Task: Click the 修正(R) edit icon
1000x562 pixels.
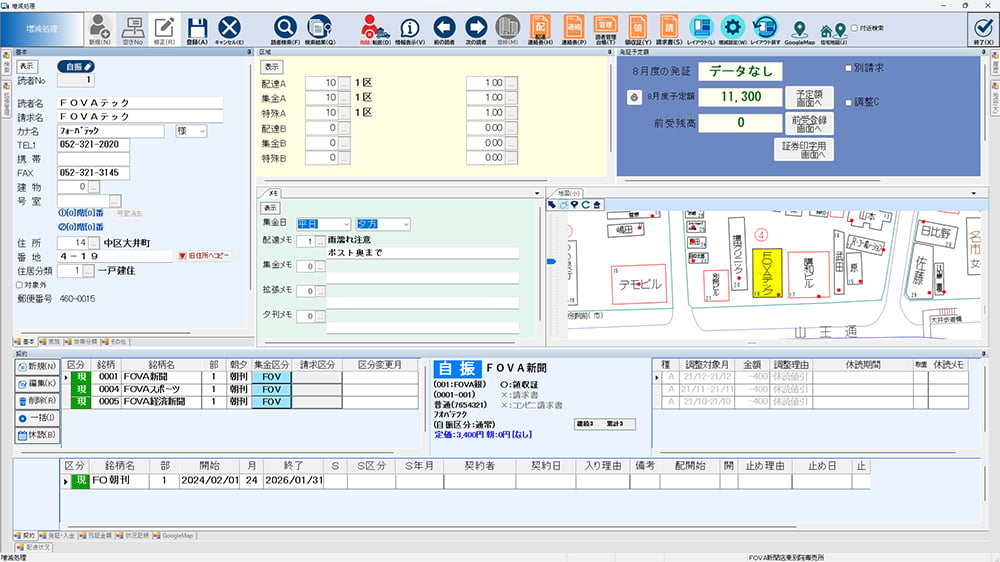Action: click(x=165, y=29)
